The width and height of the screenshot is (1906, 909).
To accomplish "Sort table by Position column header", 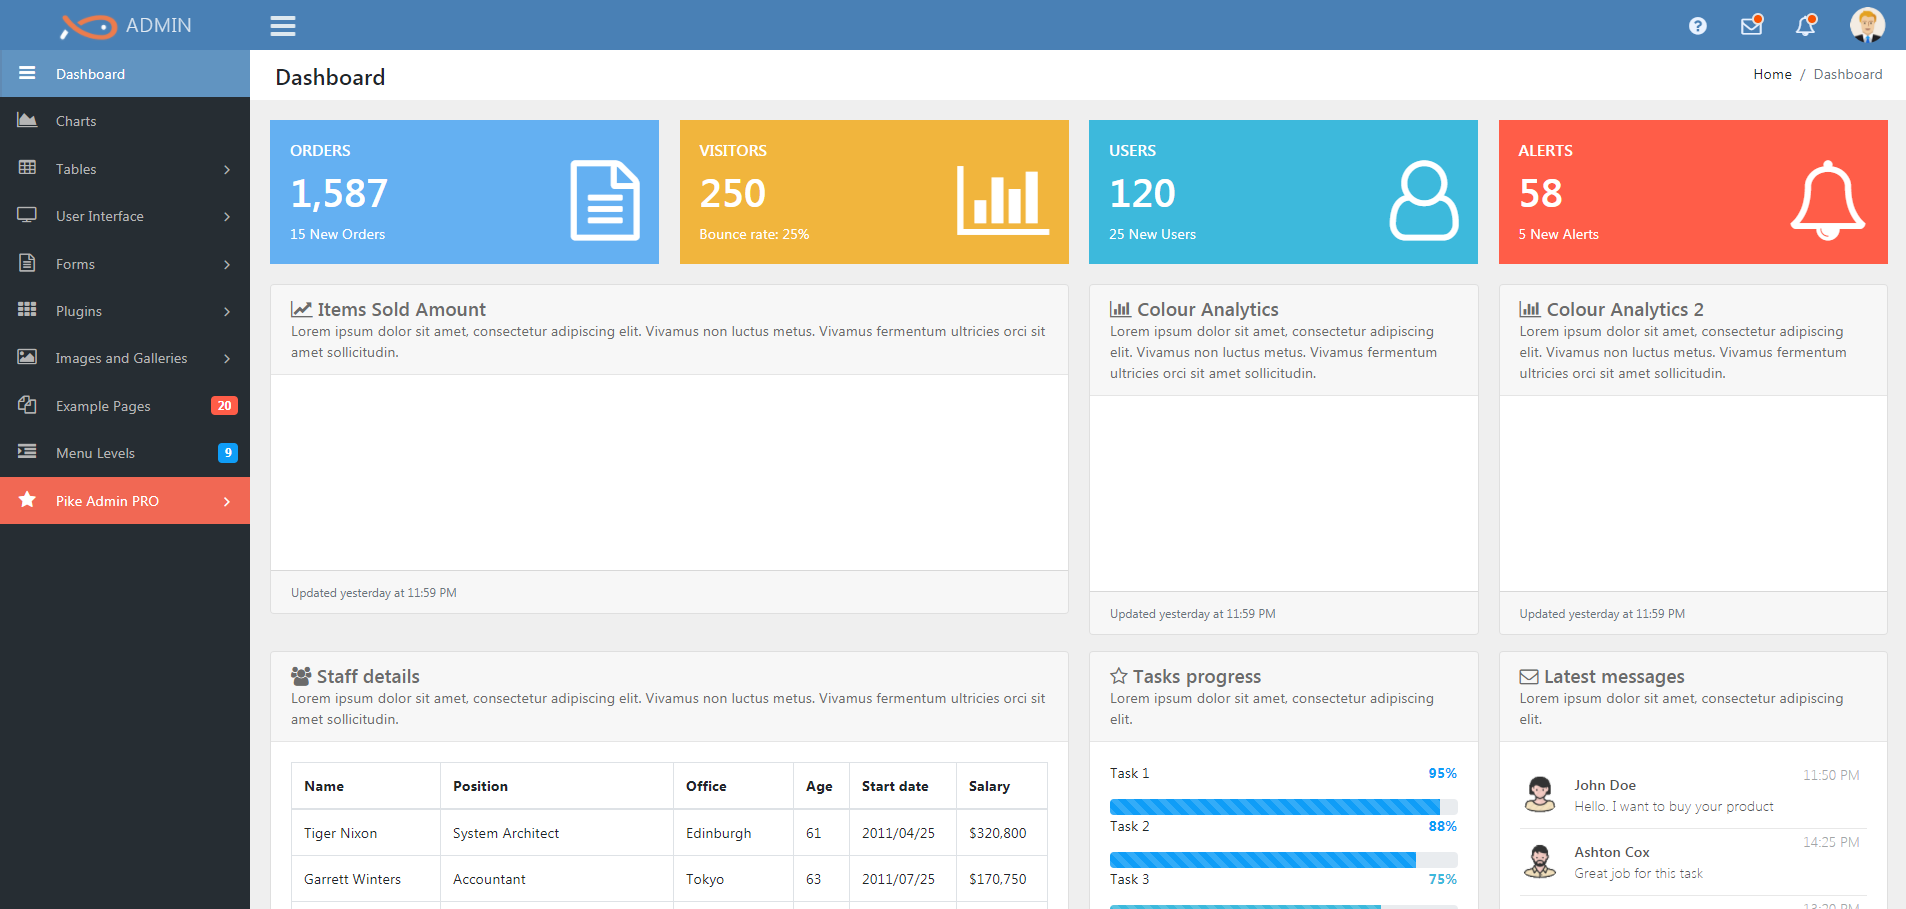I will (x=557, y=786).
